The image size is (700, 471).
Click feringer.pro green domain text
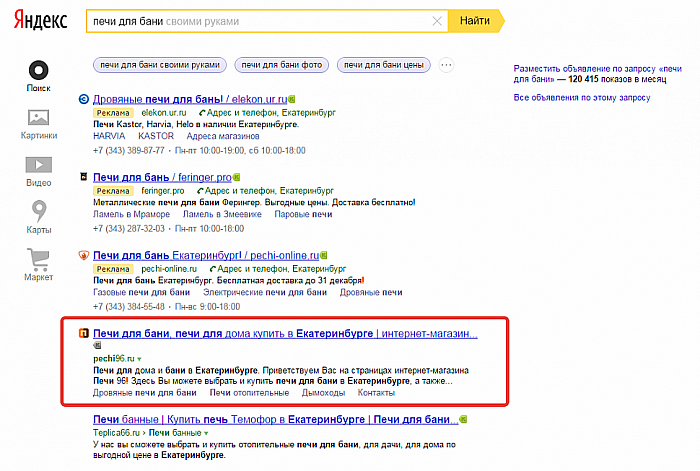point(162,191)
